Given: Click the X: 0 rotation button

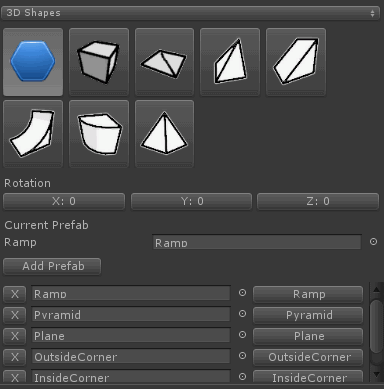Looking at the screenshot, I should click(x=64, y=201).
